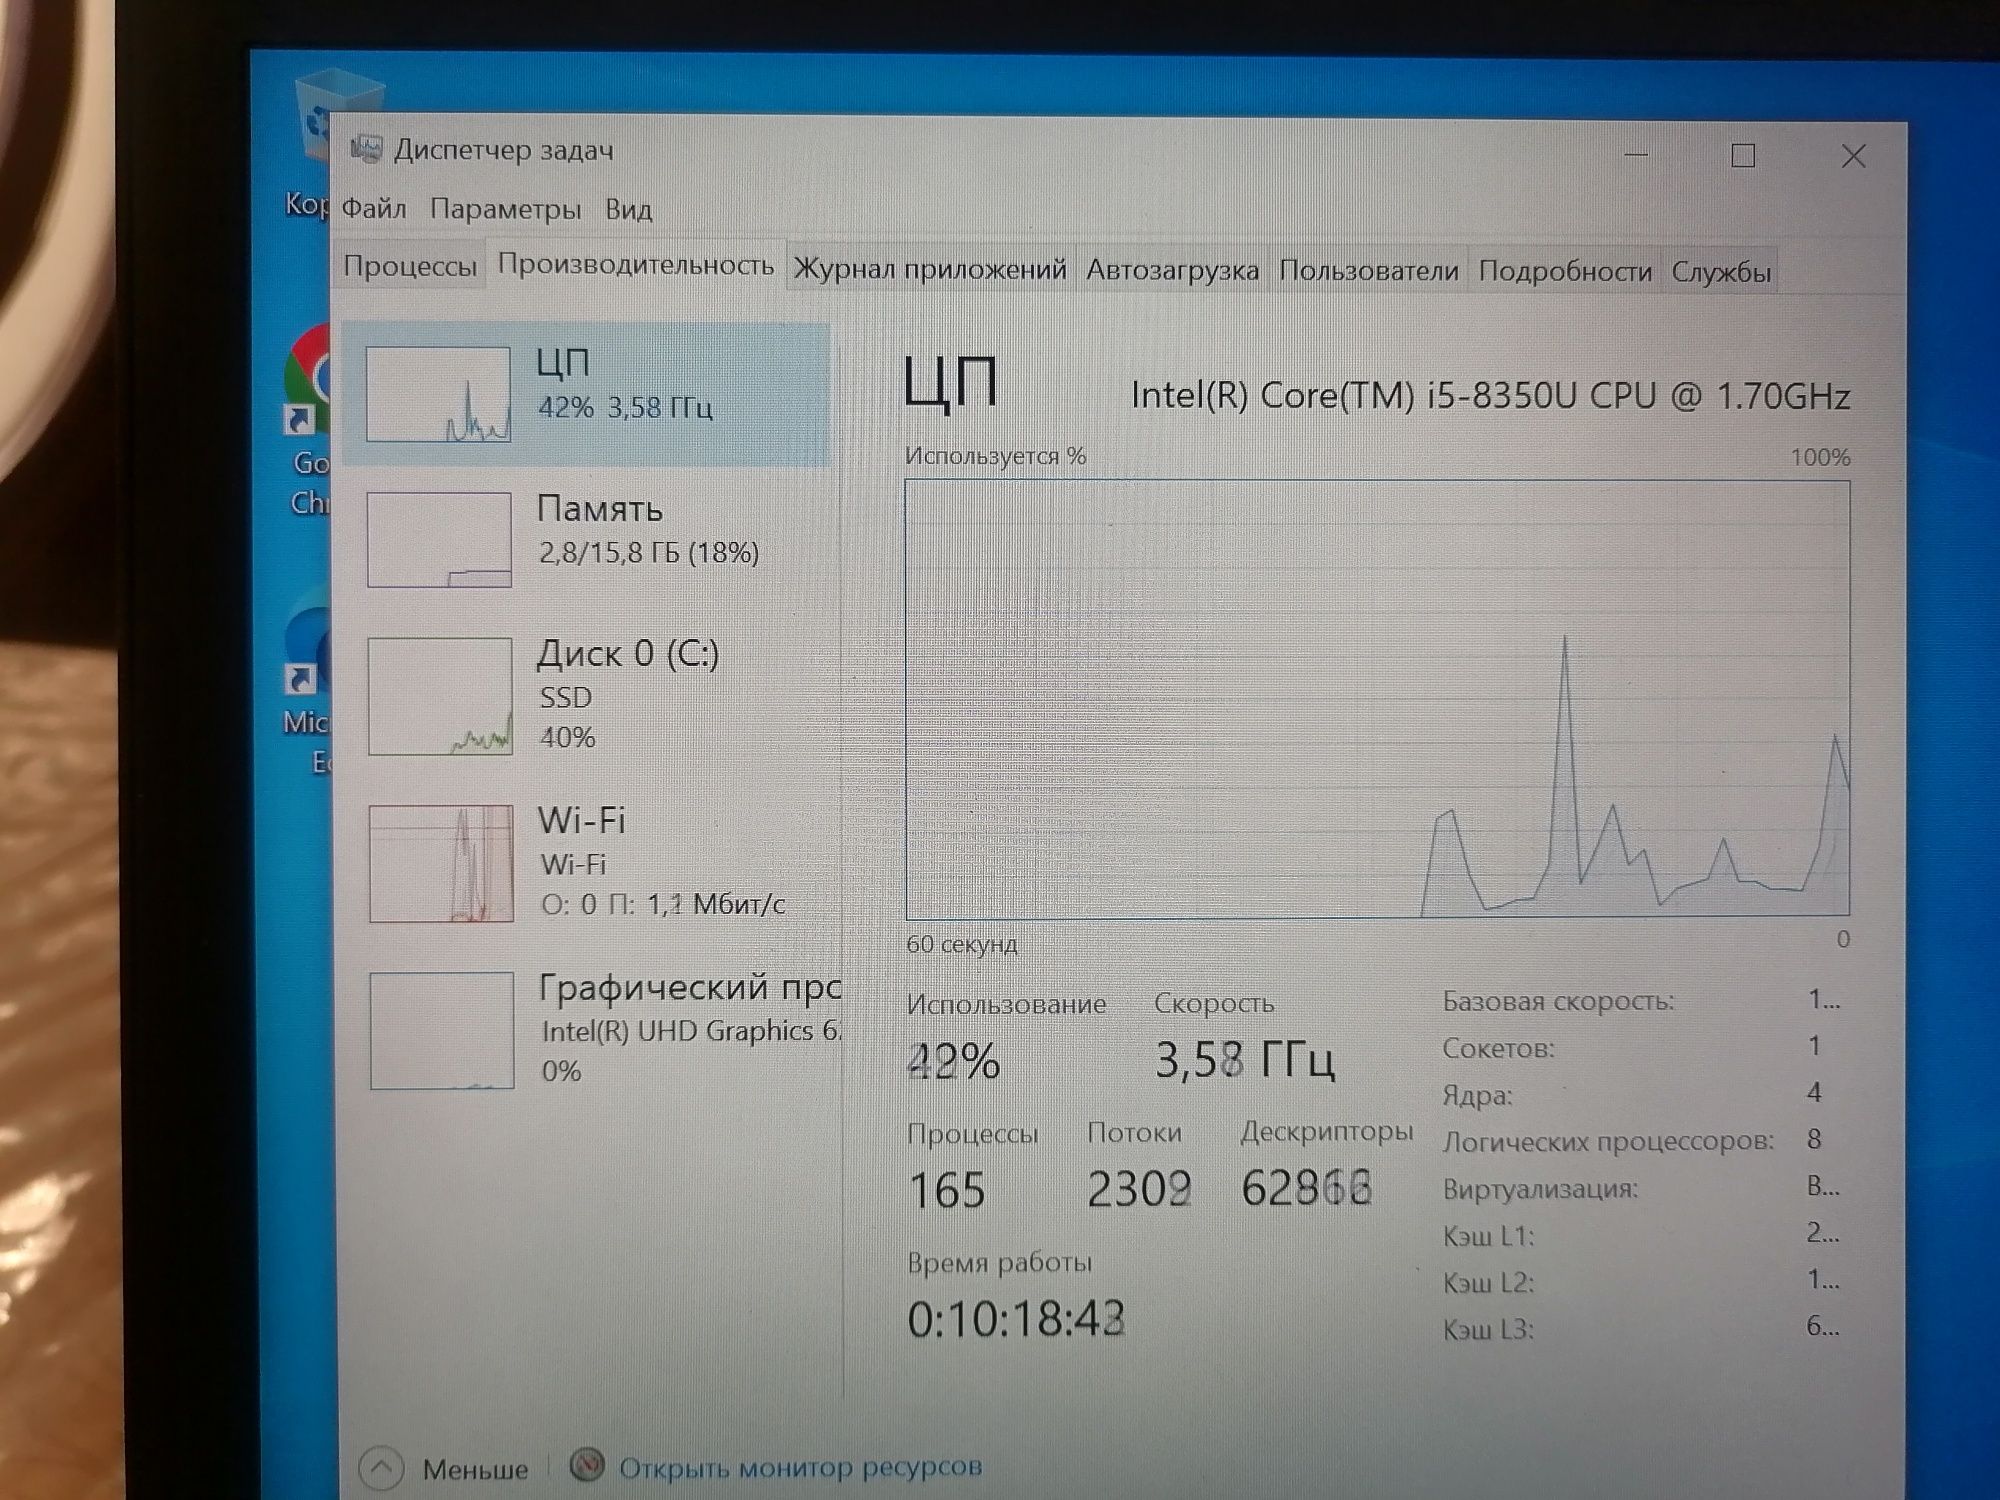Click the main CPU usage graph

click(1377, 699)
